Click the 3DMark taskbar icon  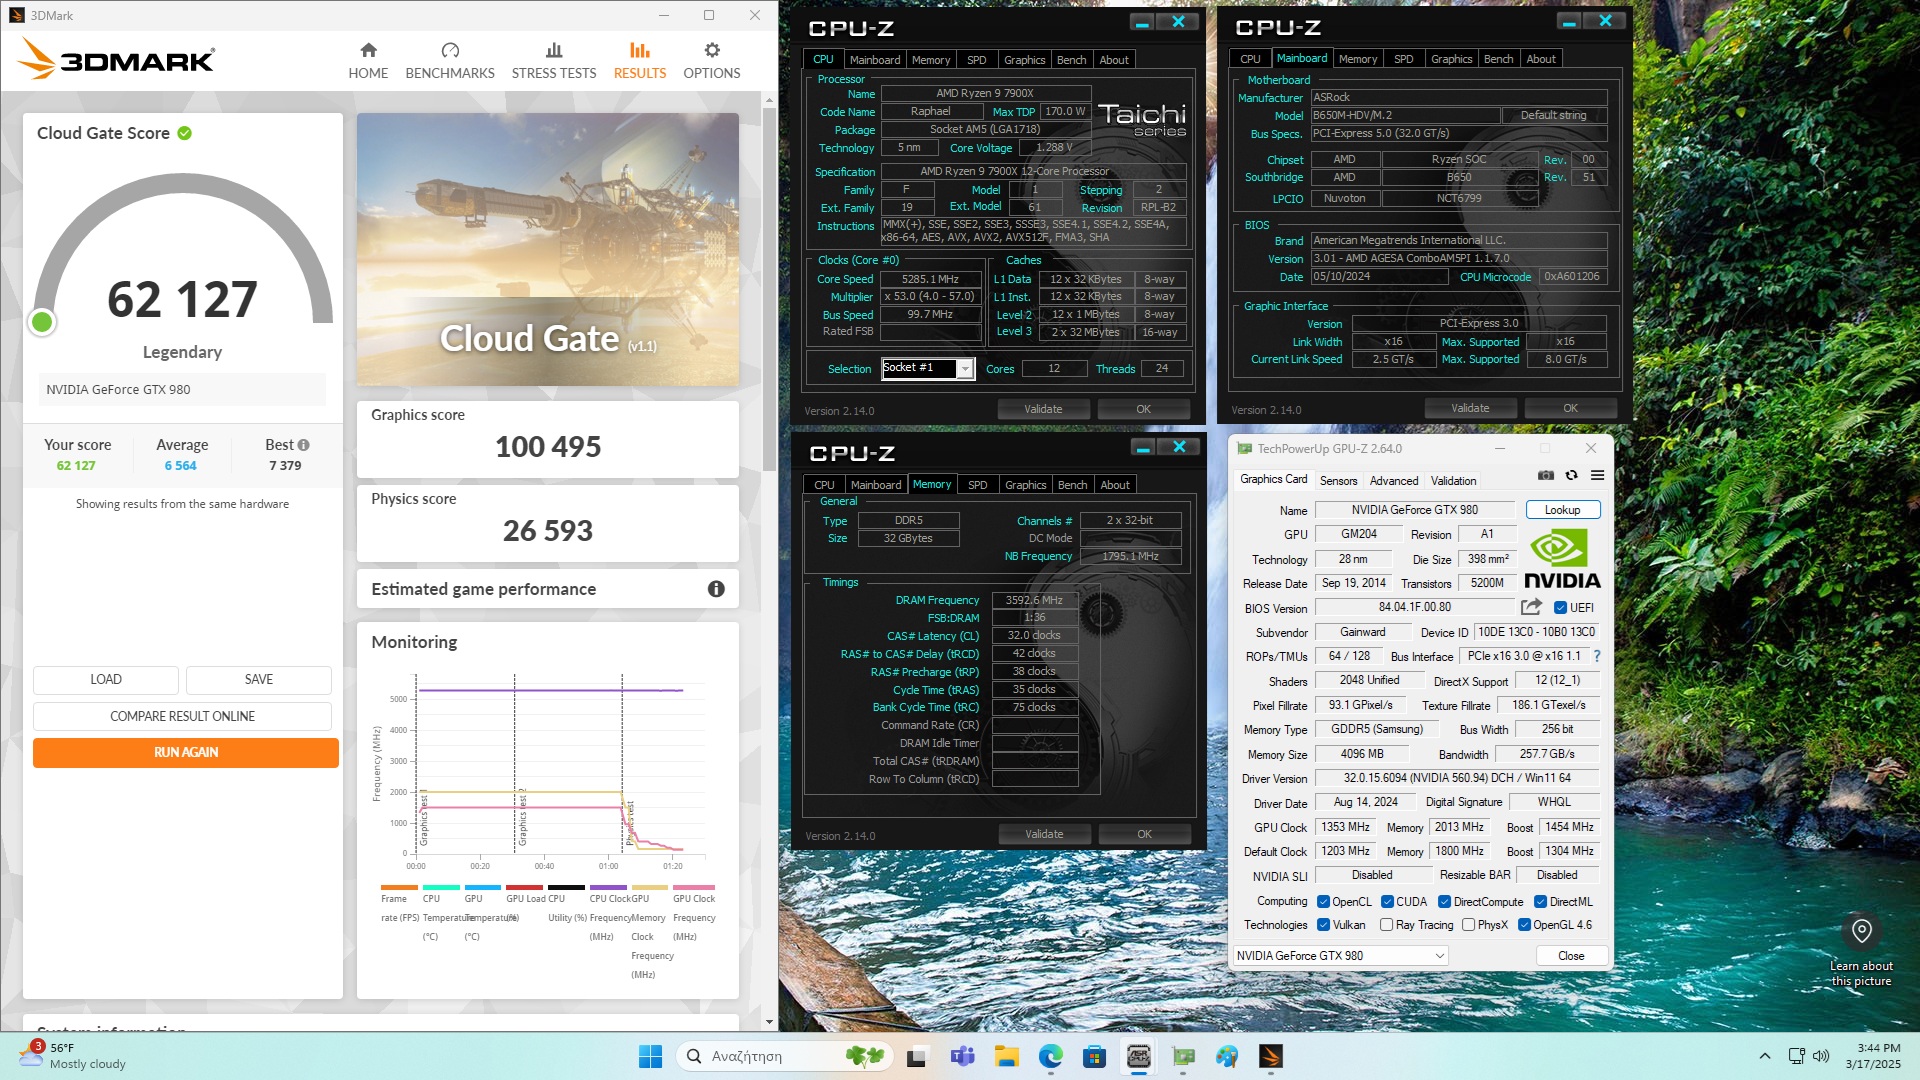coord(1271,1056)
